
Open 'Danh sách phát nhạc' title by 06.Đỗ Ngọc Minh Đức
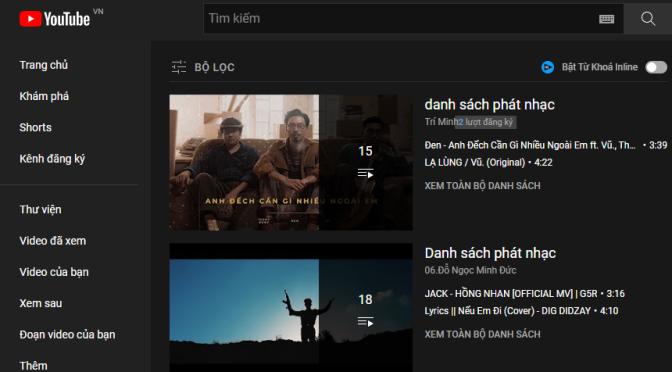pos(490,253)
